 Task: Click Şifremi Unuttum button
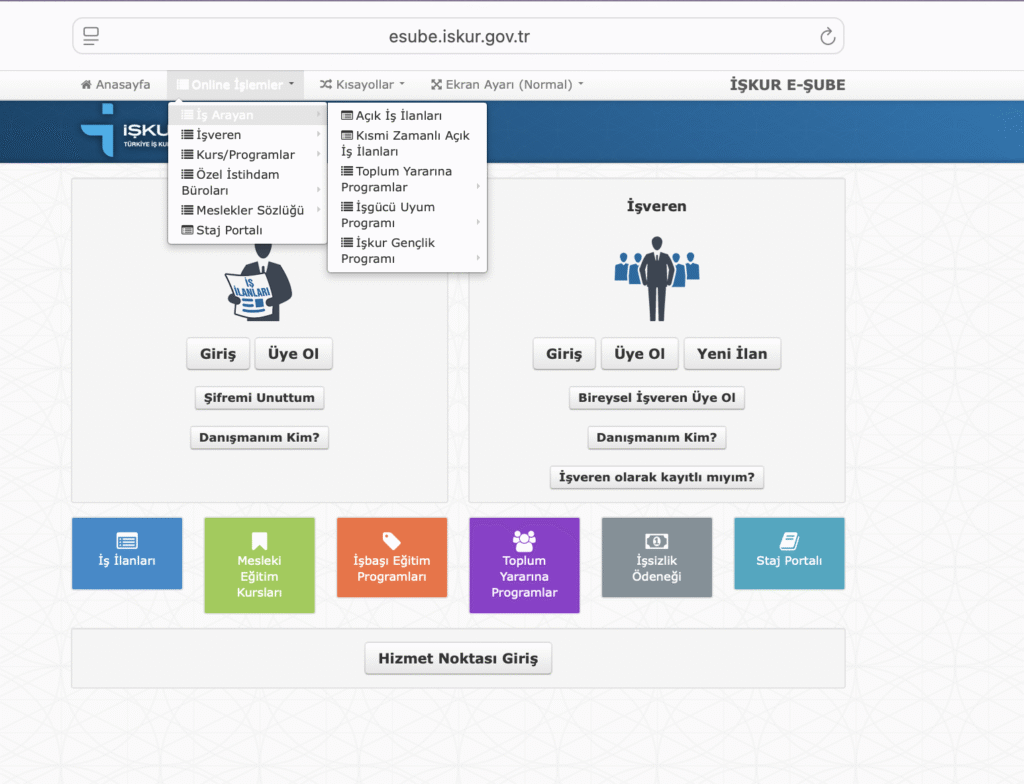[259, 398]
